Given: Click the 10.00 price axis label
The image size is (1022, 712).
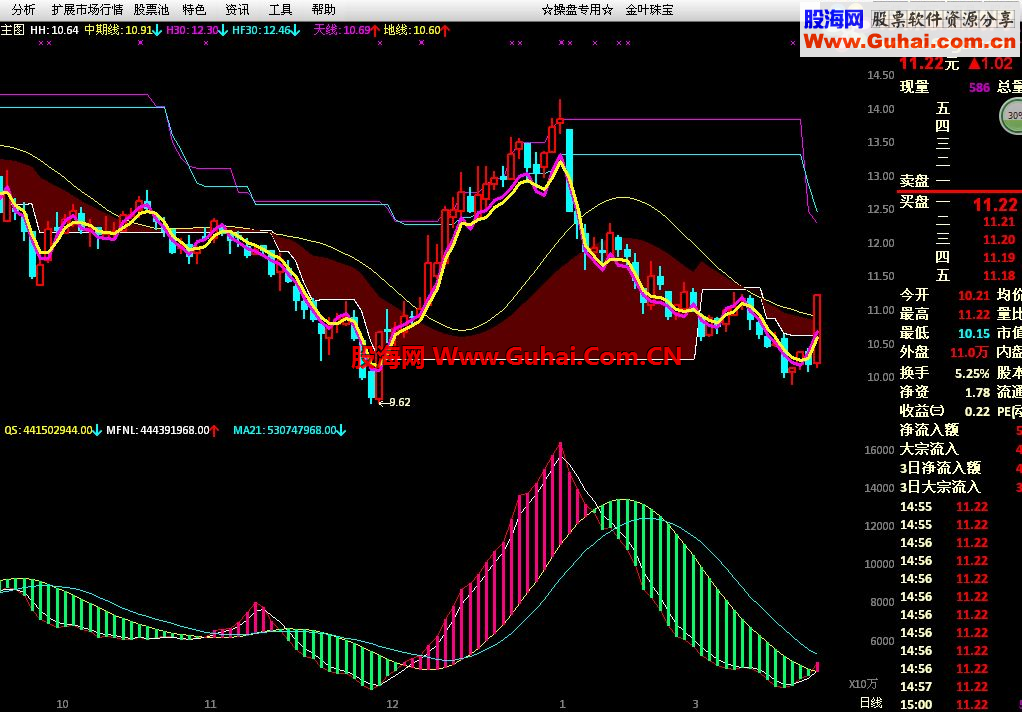Looking at the screenshot, I should point(881,377).
